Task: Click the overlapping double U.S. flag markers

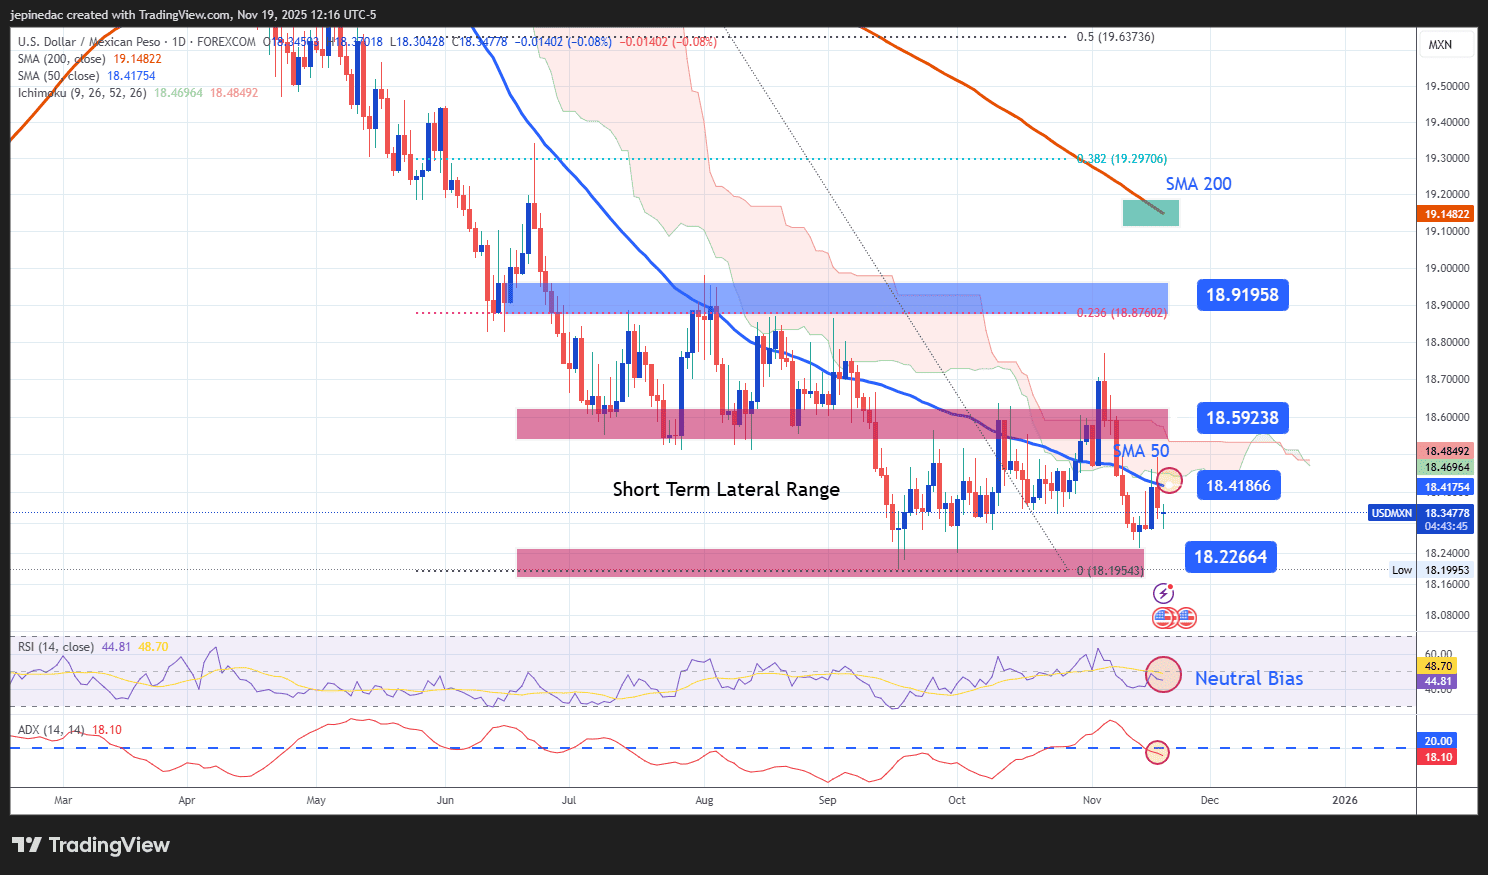Action: coord(1168,618)
